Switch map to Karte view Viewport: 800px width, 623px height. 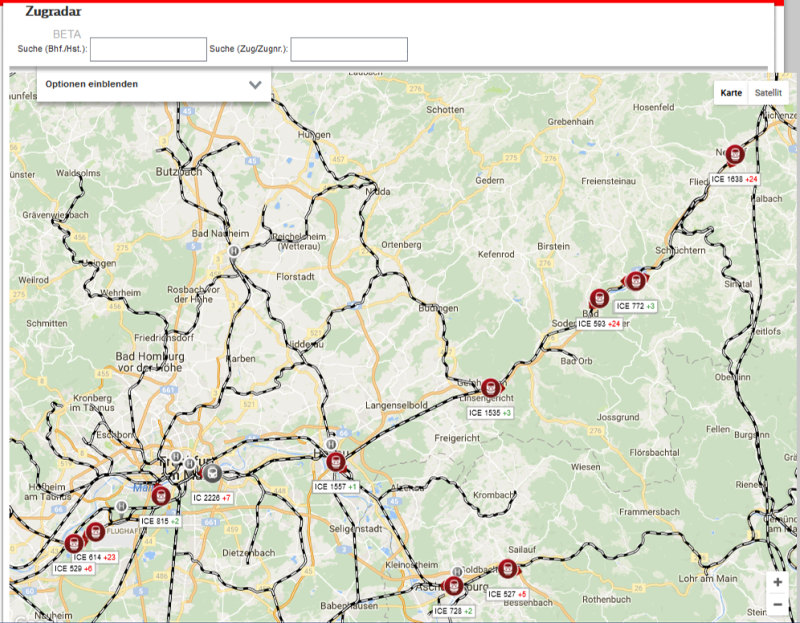(731, 92)
